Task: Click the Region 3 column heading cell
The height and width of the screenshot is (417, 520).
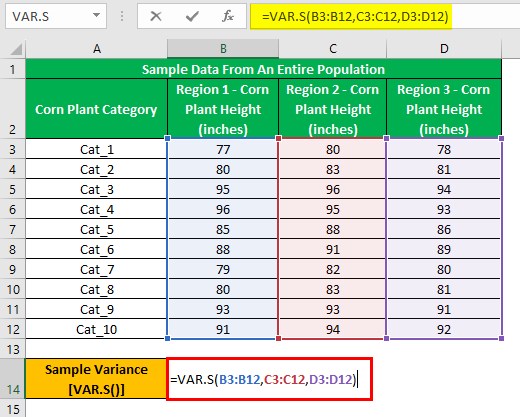Action: point(444,109)
